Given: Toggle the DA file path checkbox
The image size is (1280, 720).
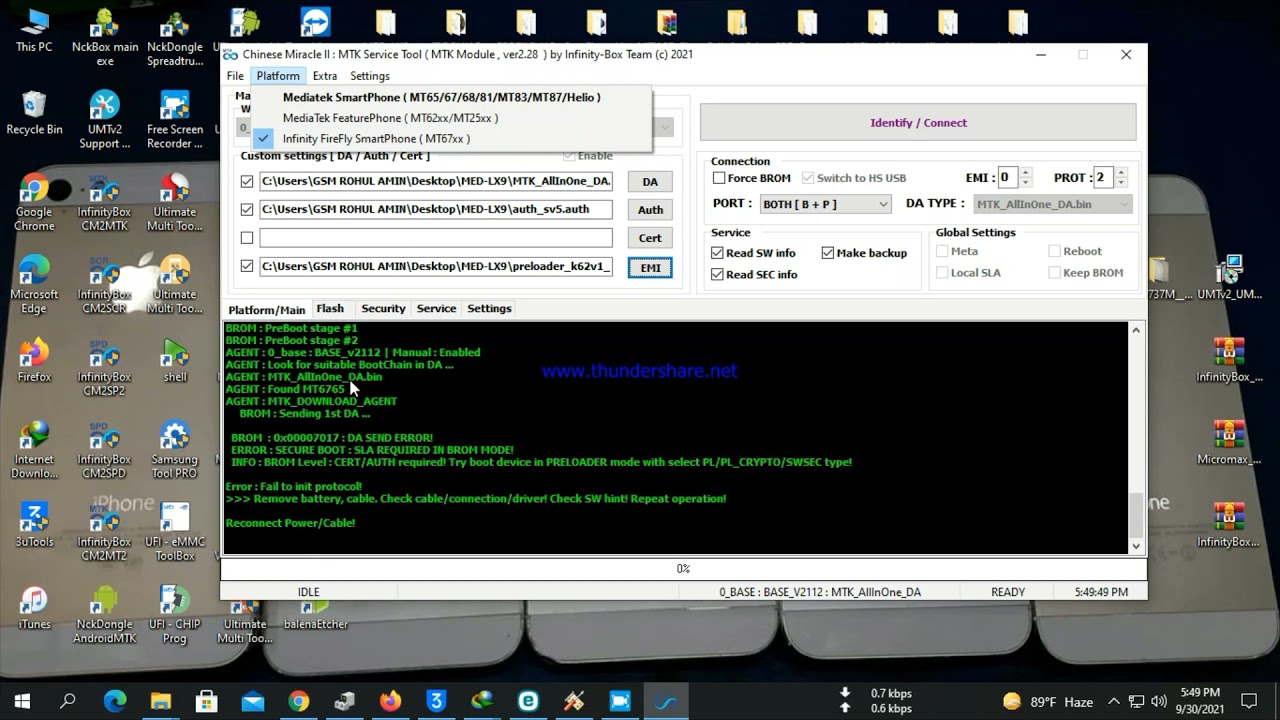Looking at the screenshot, I should (247, 182).
